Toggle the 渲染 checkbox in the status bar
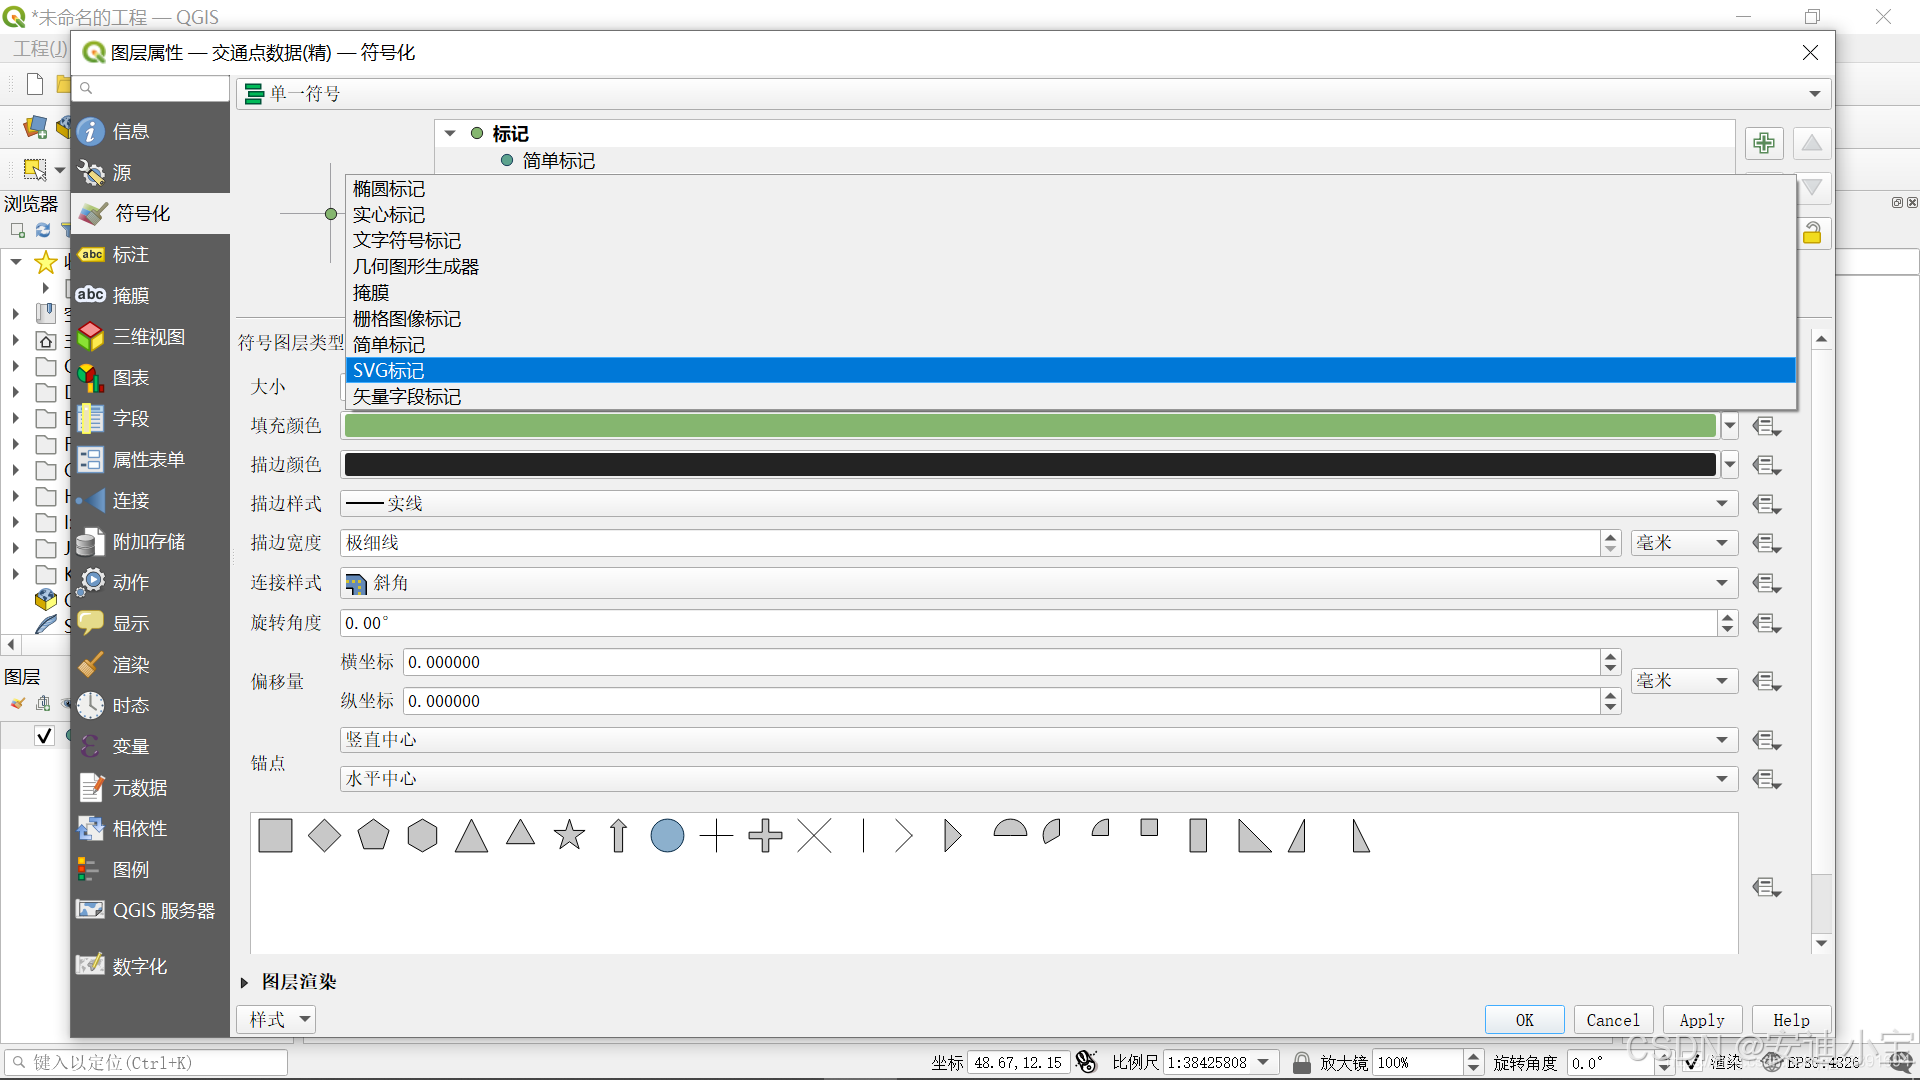 pyautogui.click(x=1692, y=1062)
